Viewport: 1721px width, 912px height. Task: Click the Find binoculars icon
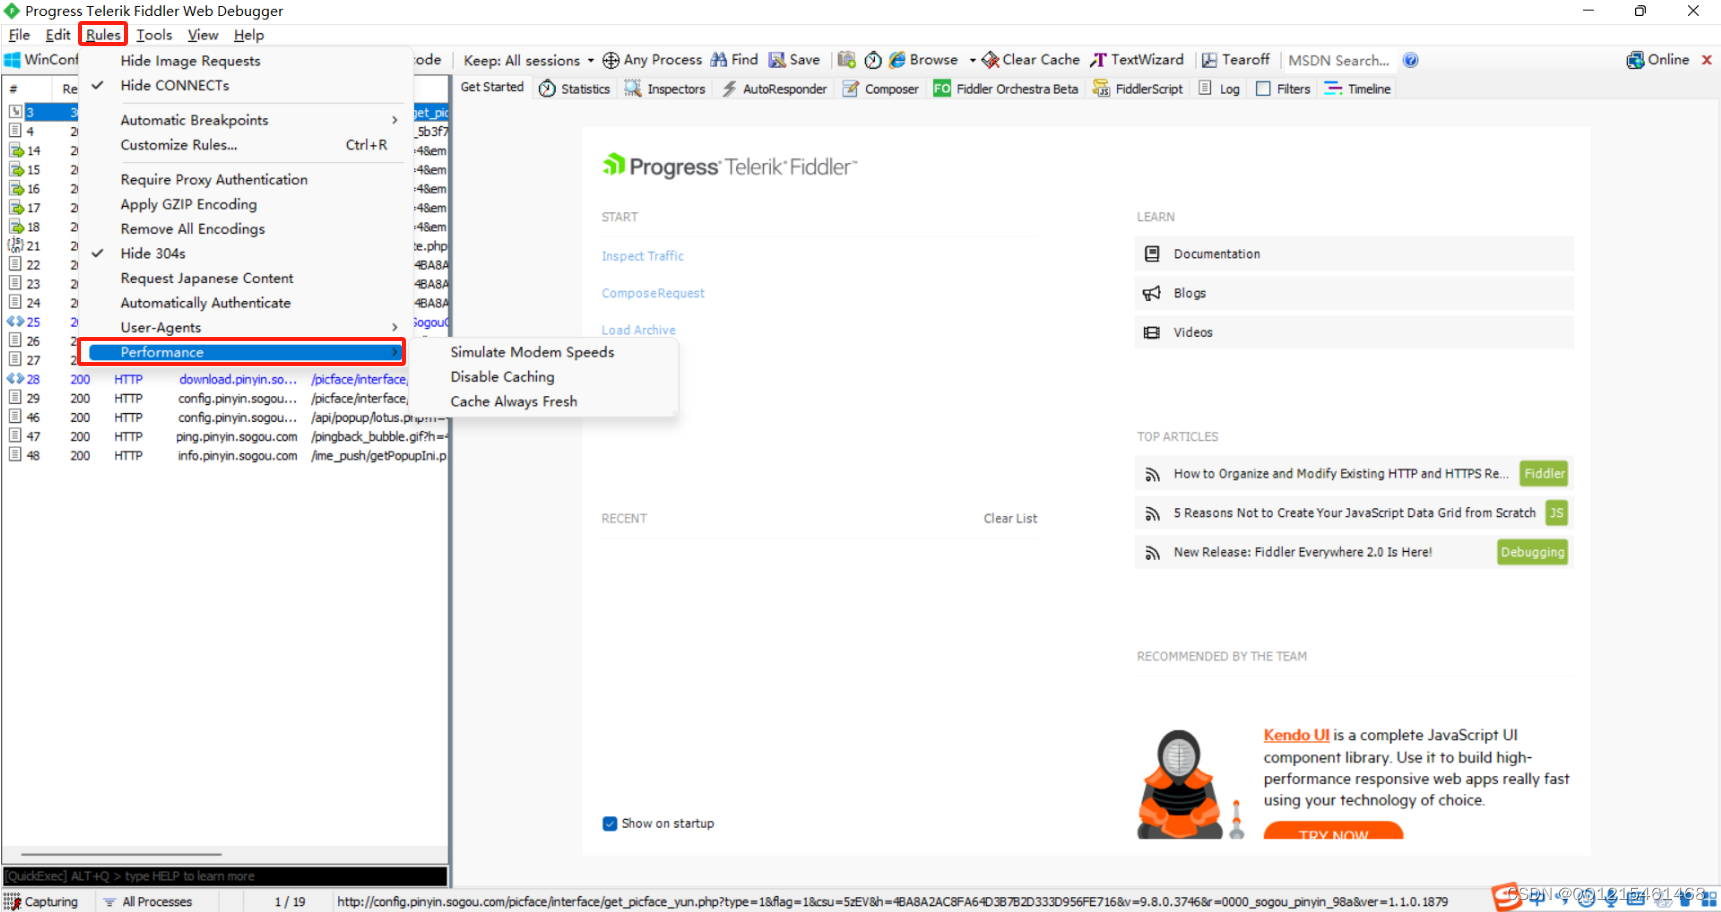[719, 60]
